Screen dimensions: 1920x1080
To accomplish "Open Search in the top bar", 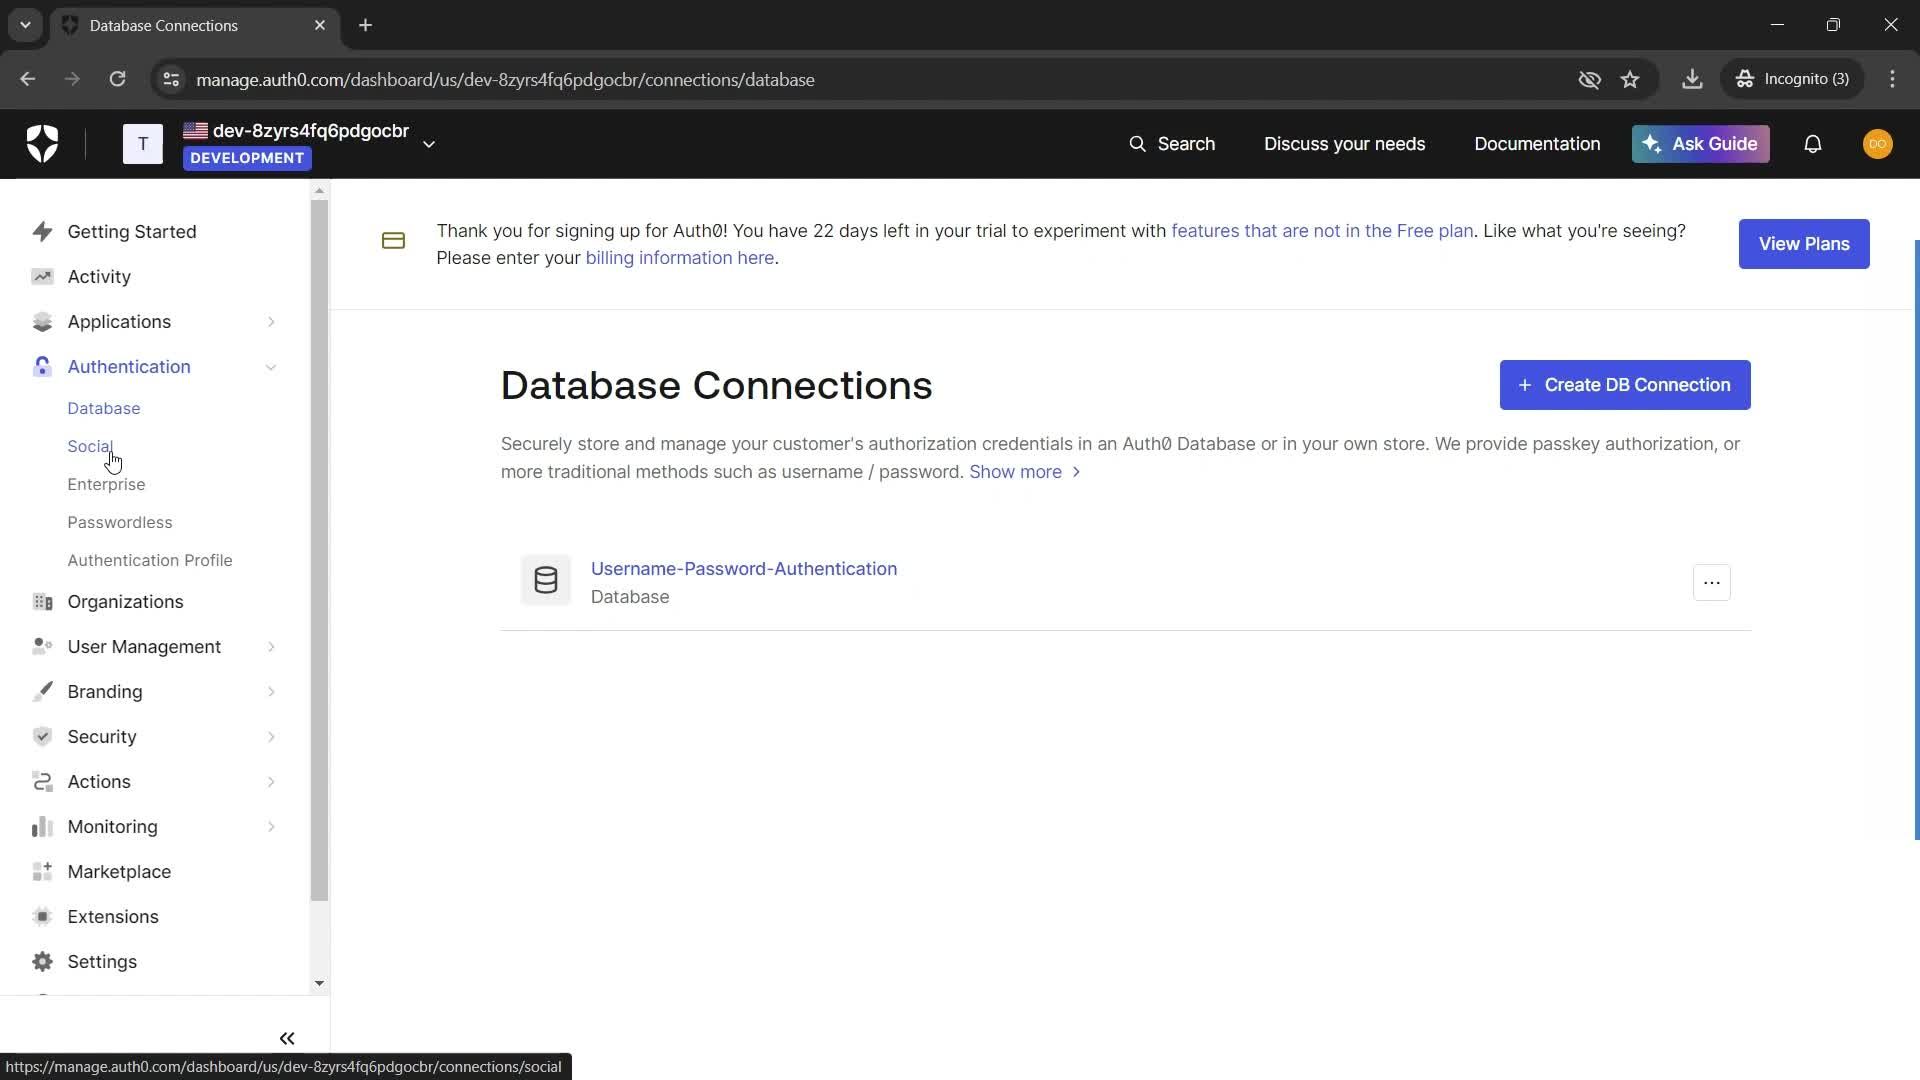I will tap(1172, 144).
